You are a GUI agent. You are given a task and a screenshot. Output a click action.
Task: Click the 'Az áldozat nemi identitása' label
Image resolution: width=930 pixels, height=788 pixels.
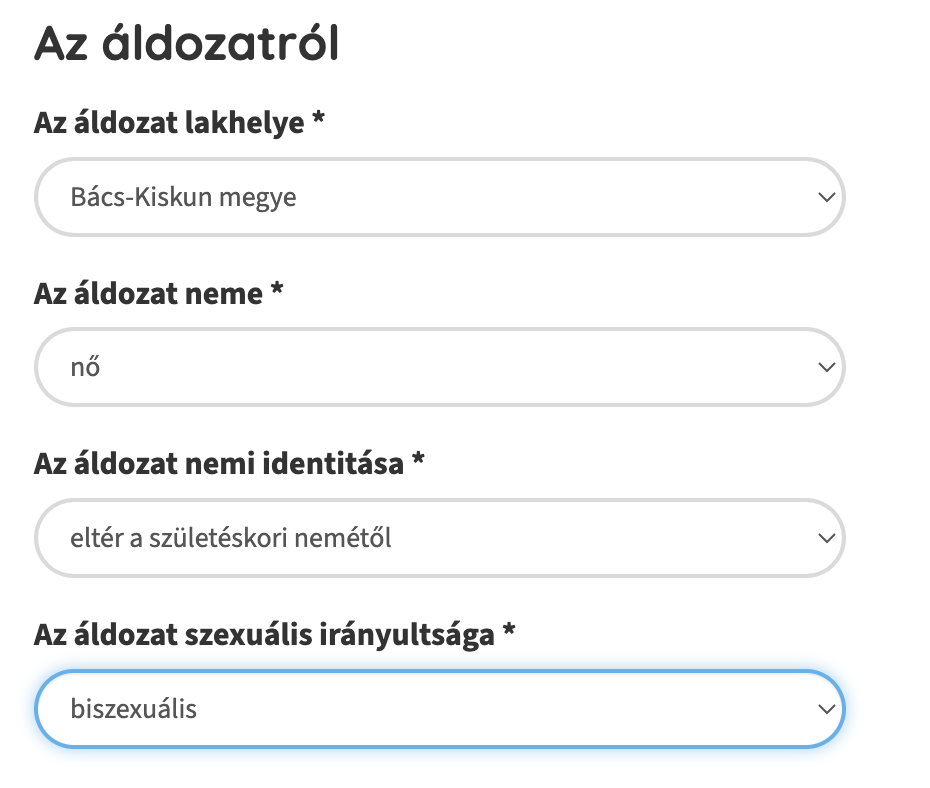[x=218, y=464]
